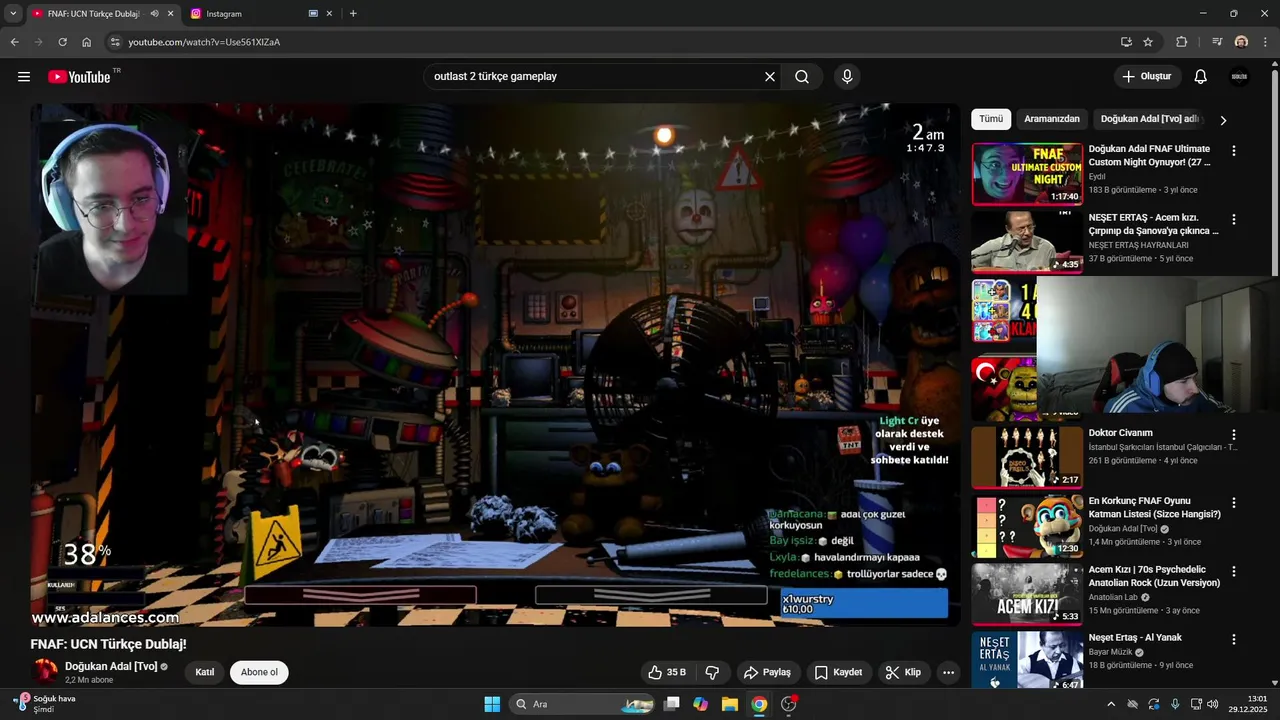The width and height of the screenshot is (1280, 720).
Task: Close the Instagram tab
Action: click(x=327, y=14)
